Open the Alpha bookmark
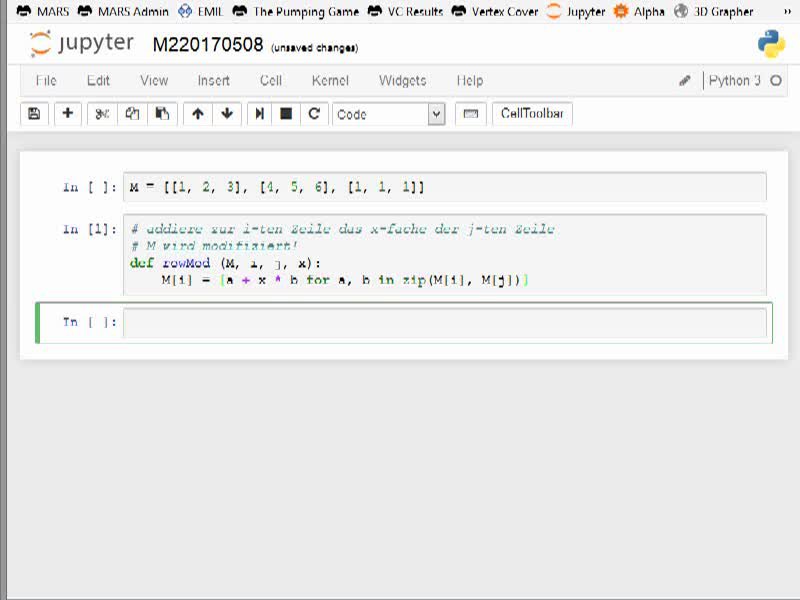 point(639,11)
